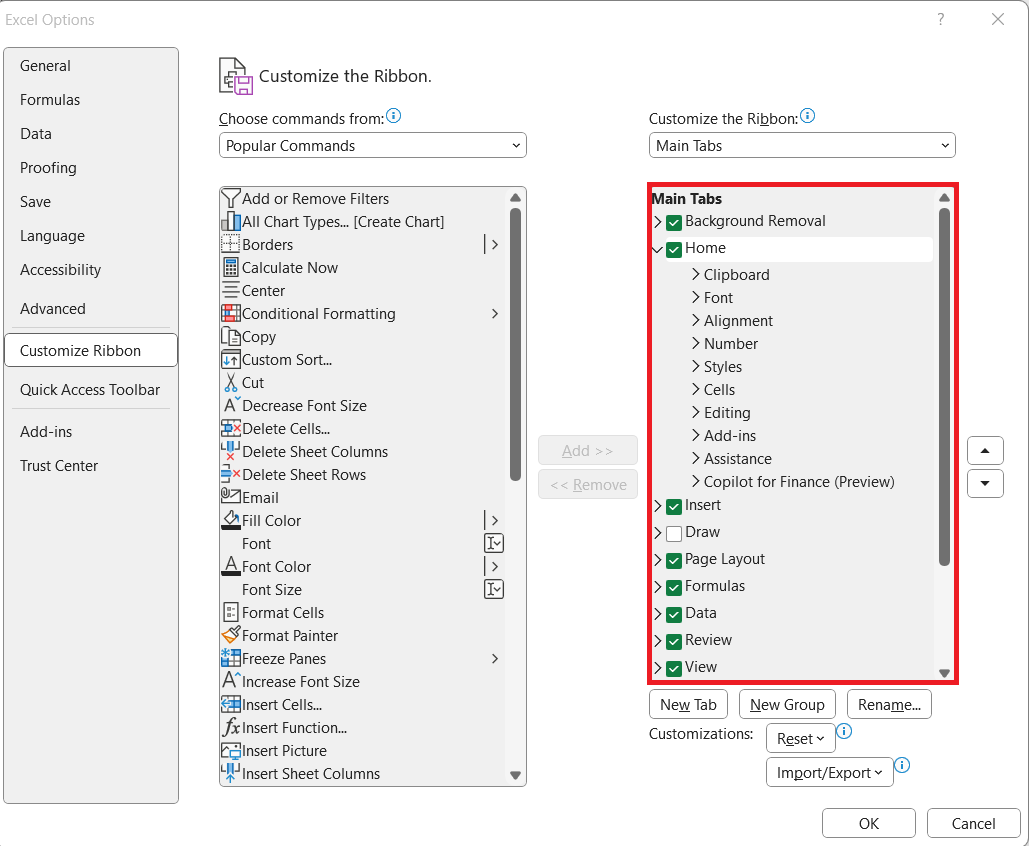
Task: Uncheck the Formulas tab checkbox
Action: pyautogui.click(x=673, y=587)
